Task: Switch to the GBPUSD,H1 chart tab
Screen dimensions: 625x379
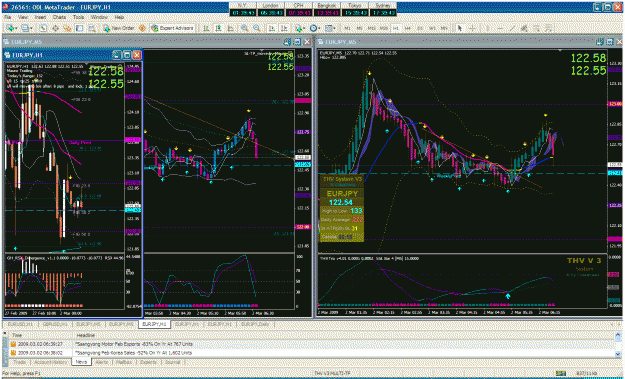Action: pos(55,324)
